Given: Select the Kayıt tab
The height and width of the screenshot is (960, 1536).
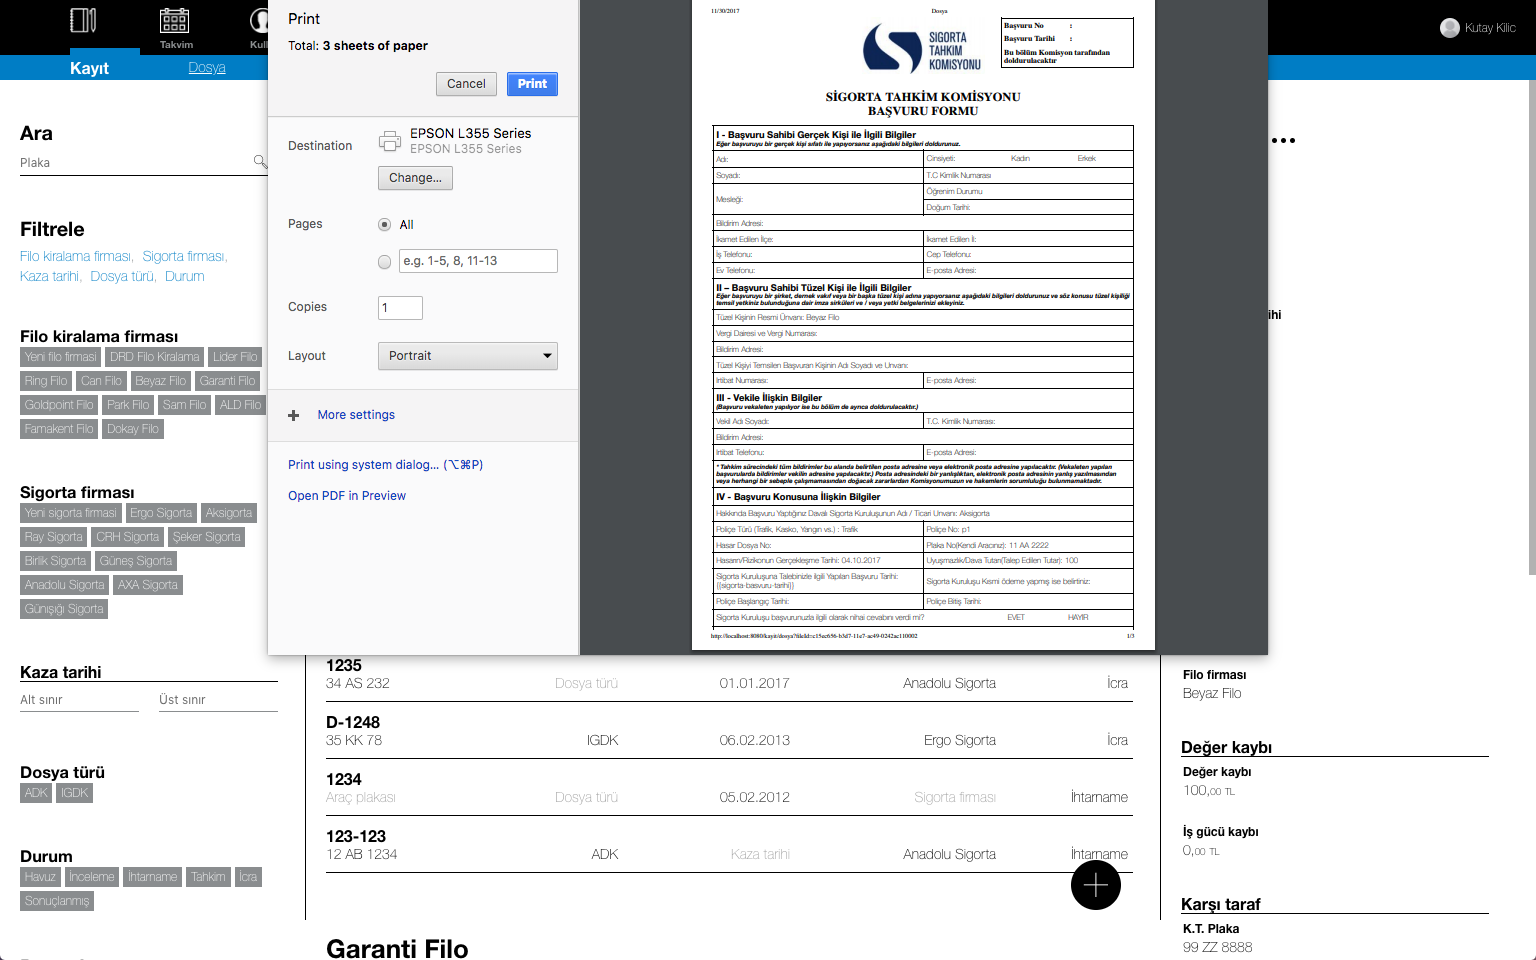Looking at the screenshot, I should click(x=89, y=68).
